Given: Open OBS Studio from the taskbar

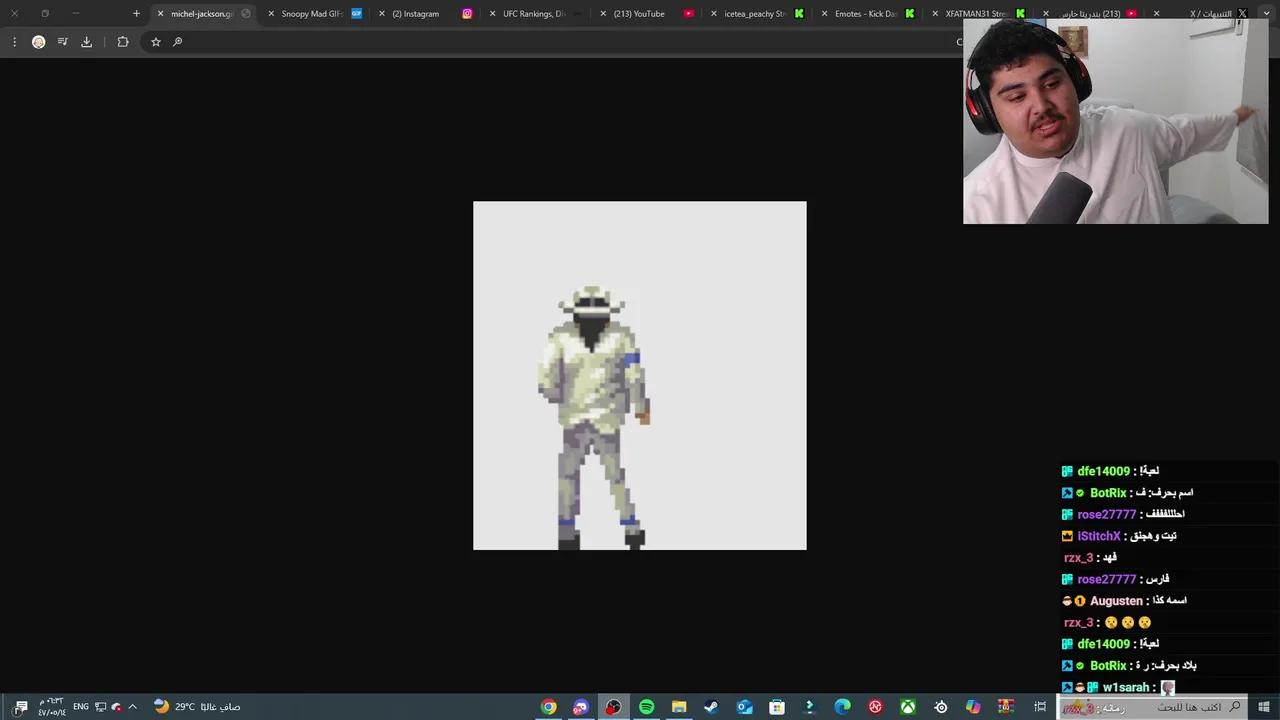Looking at the screenshot, I should (x=613, y=707).
